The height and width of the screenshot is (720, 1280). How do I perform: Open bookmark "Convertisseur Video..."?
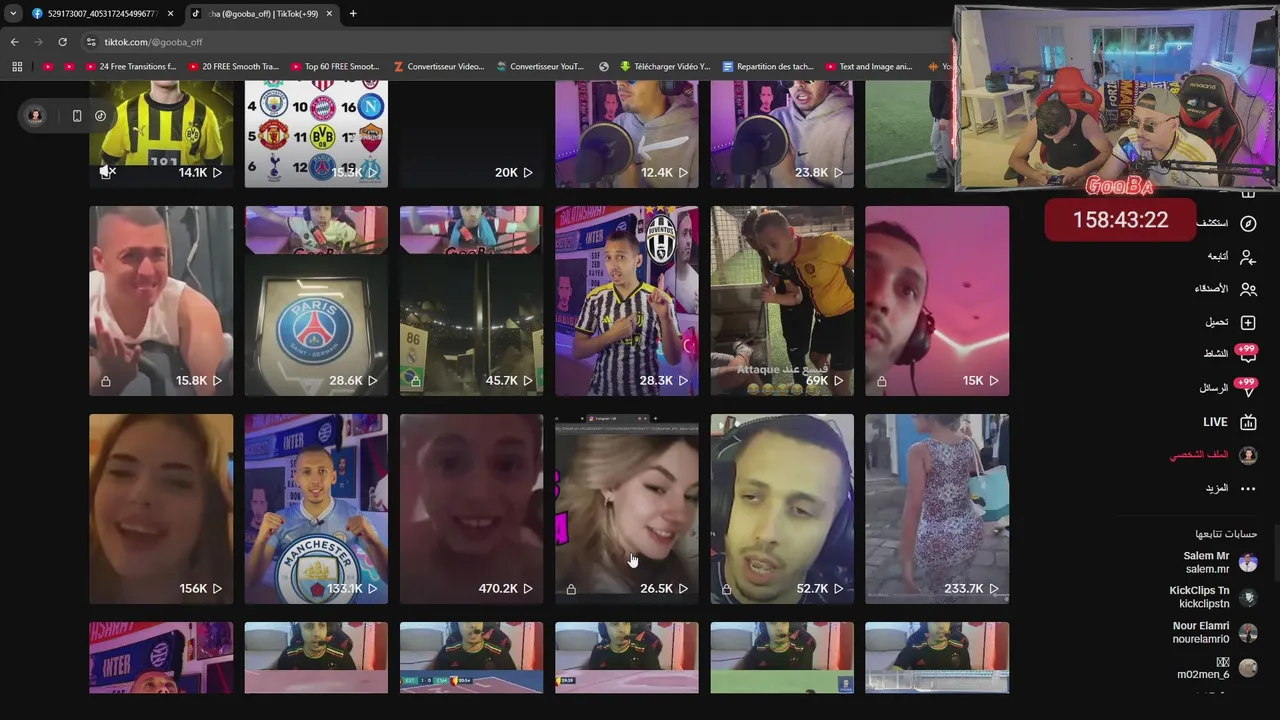click(439, 67)
